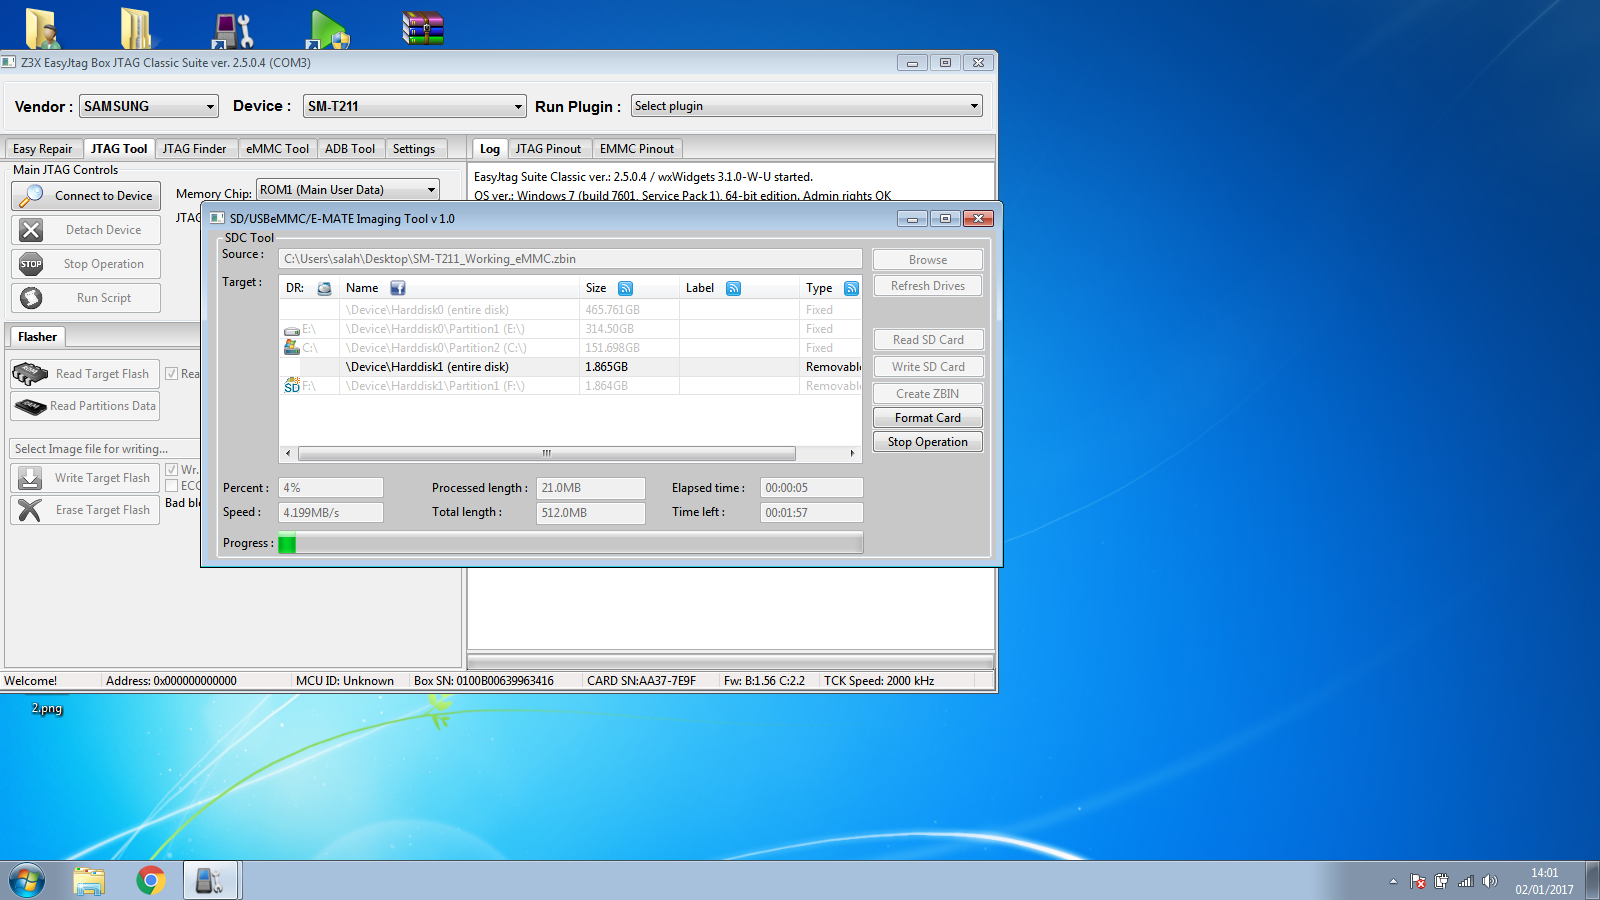The width and height of the screenshot is (1600, 900).
Task: Click the Write SD Card button
Action: [x=928, y=367]
